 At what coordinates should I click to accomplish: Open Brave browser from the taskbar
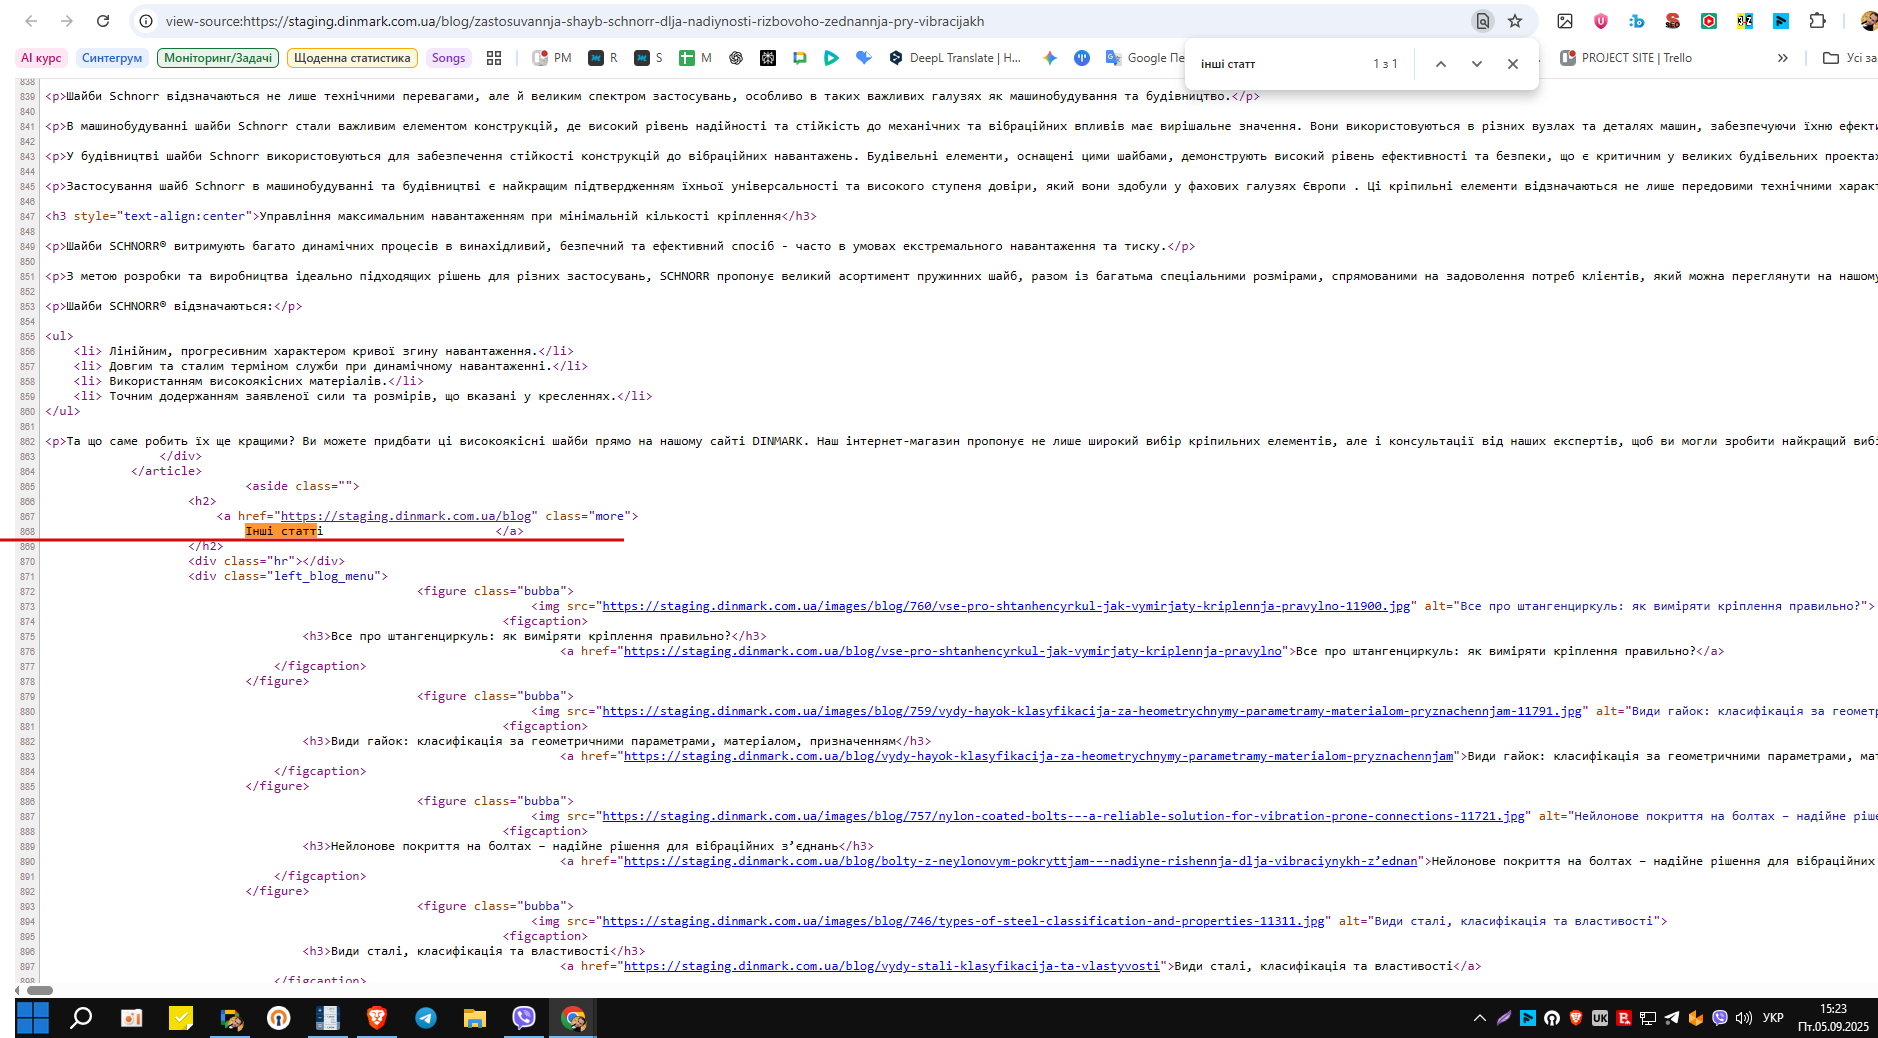377,1018
